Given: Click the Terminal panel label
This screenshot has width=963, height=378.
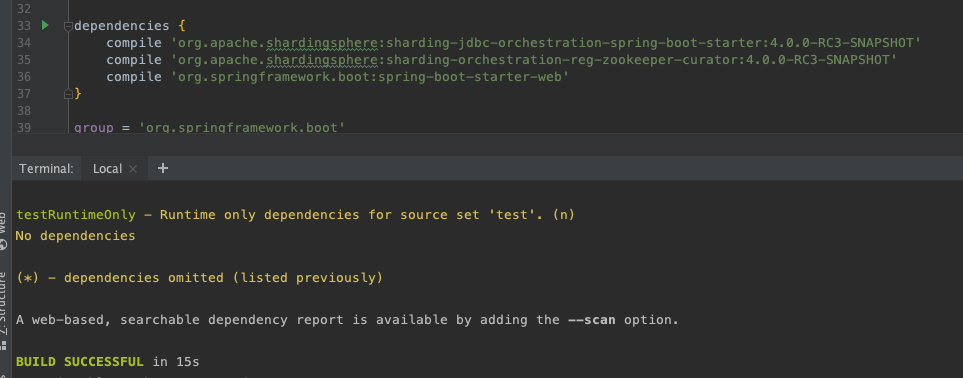Looking at the screenshot, I should coord(46,168).
